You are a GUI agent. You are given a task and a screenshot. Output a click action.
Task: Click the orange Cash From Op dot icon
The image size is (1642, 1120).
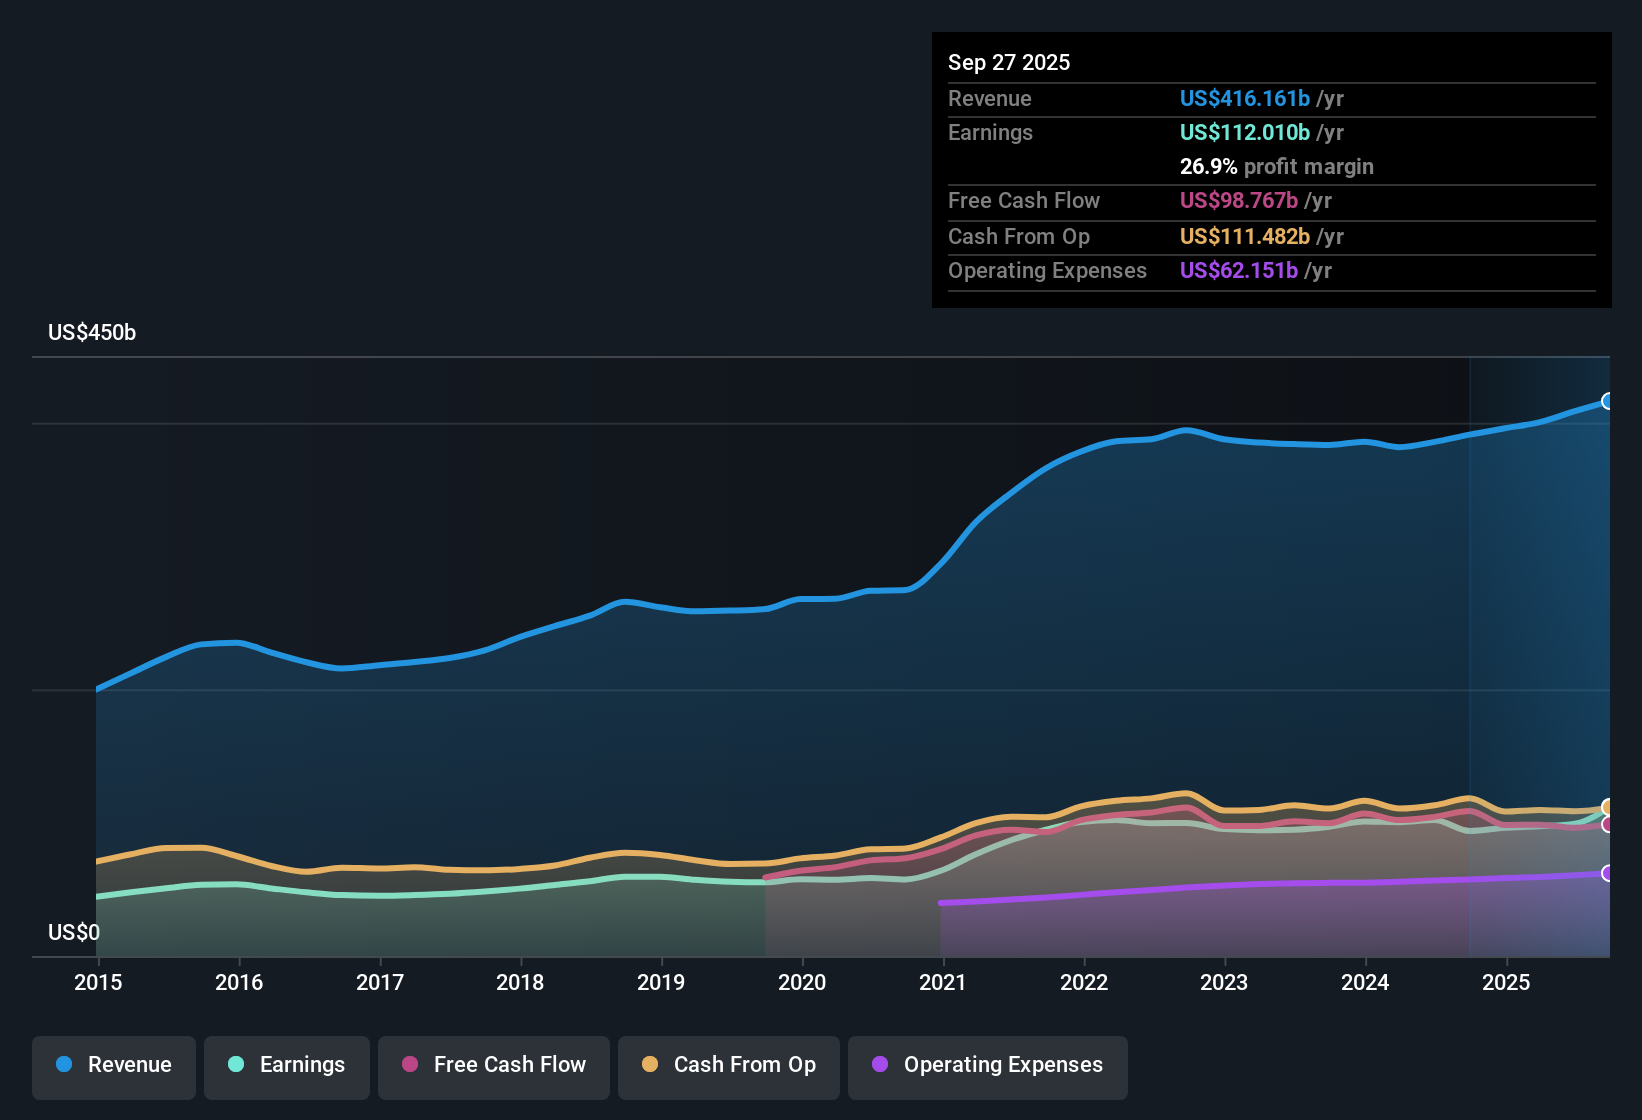tap(649, 1065)
